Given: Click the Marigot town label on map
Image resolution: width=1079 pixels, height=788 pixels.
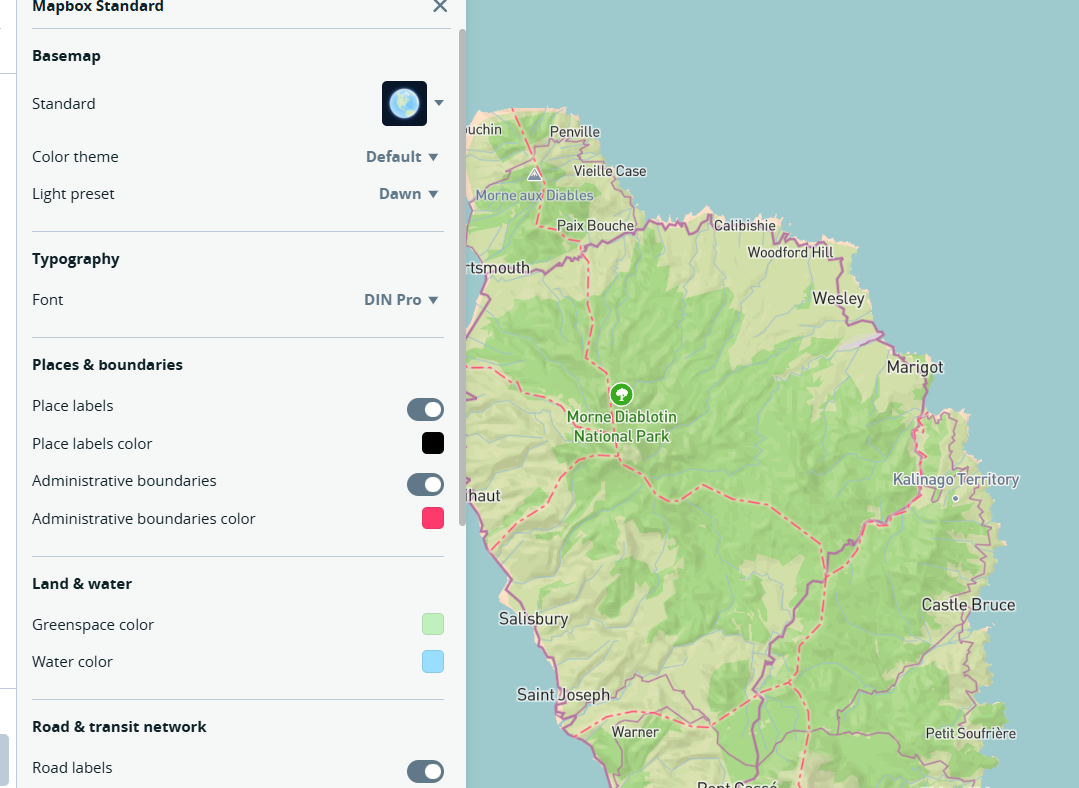Looking at the screenshot, I should tap(914, 367).
